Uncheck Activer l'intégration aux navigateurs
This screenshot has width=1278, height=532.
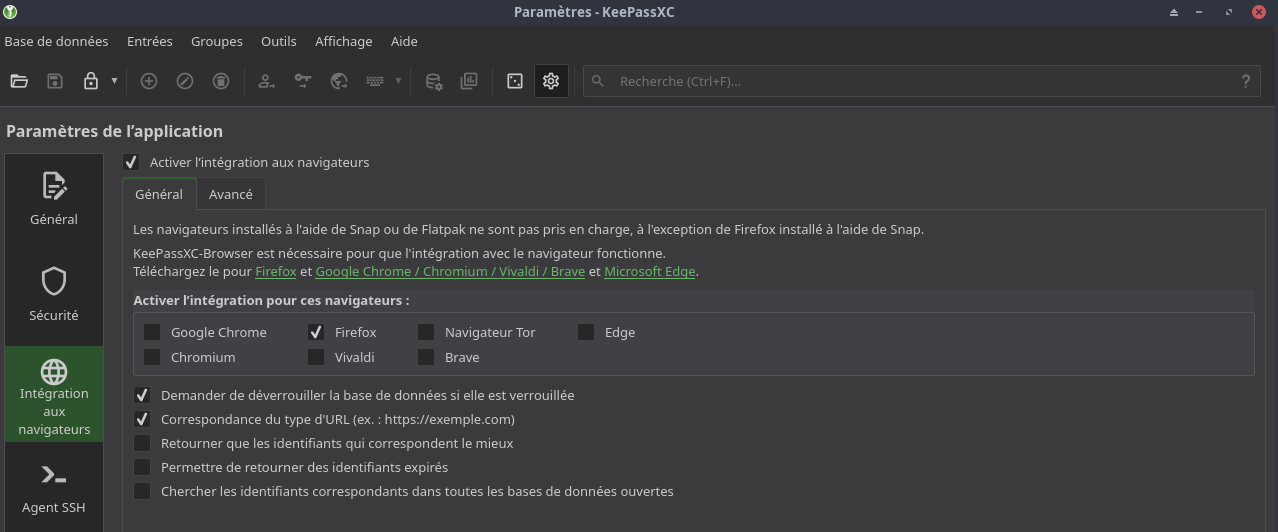(131, 162)
